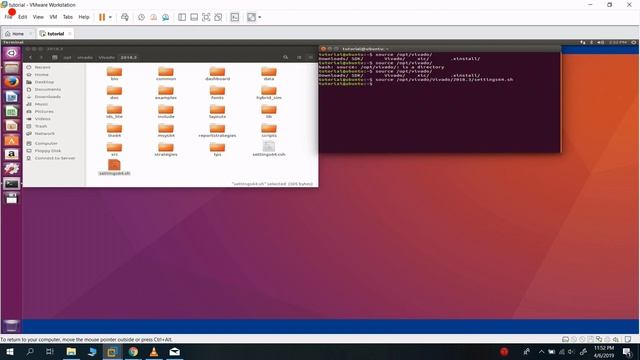Switch to Unity mode icon
Screen dimensions: 640x360
pyautogui.click(x=218, y=17)
